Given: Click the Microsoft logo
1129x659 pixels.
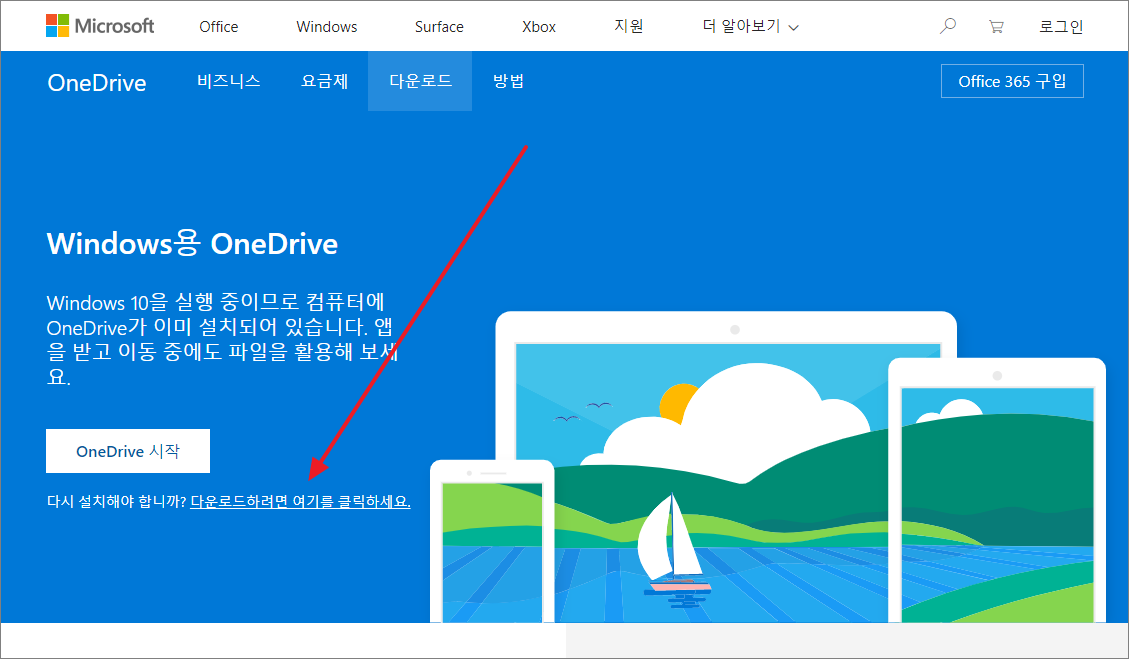Looking at the screenshot, I should pos(100,26).
